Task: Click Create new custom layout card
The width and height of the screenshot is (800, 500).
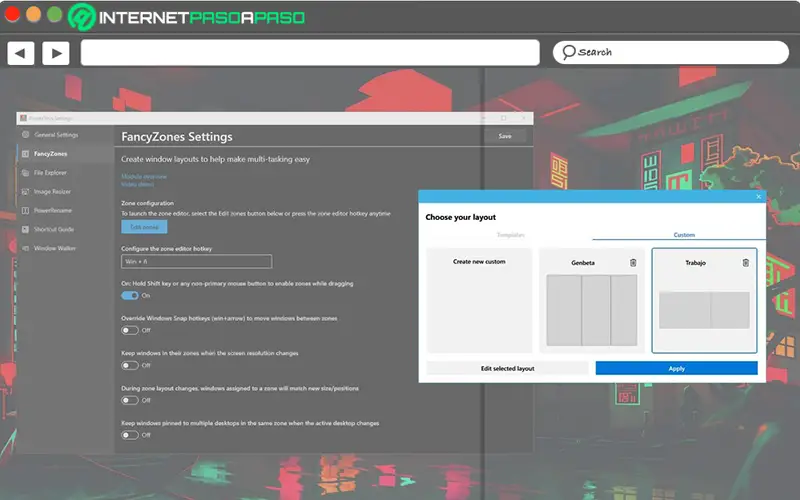Action: click(x=479, y=301)
